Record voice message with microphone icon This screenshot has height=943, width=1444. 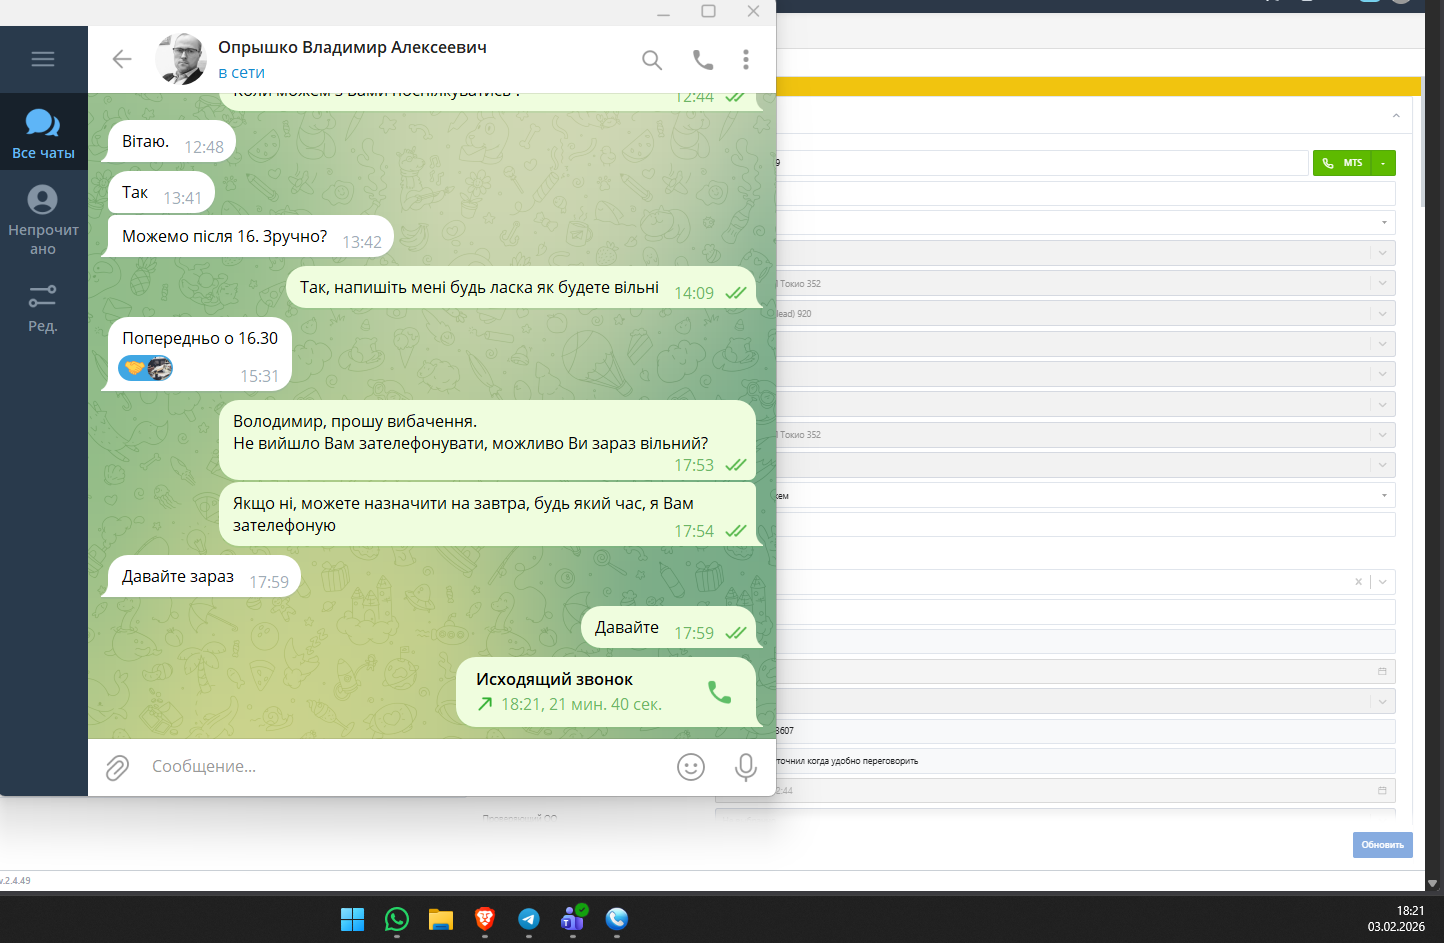click(x=746, y=767)
